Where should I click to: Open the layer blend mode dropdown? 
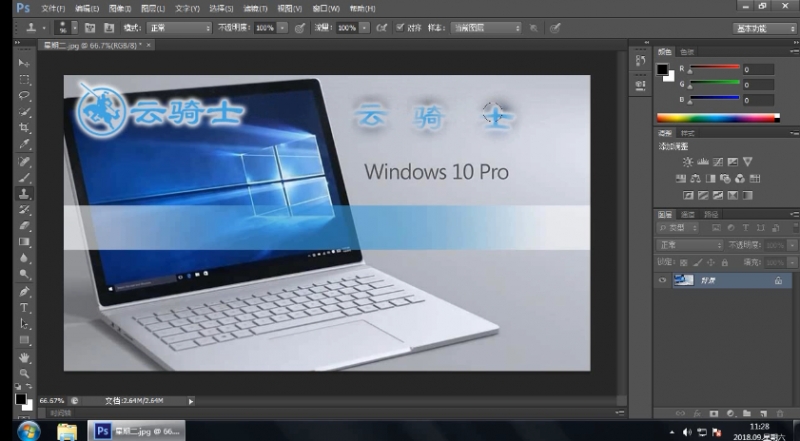(x=689, y=245)
